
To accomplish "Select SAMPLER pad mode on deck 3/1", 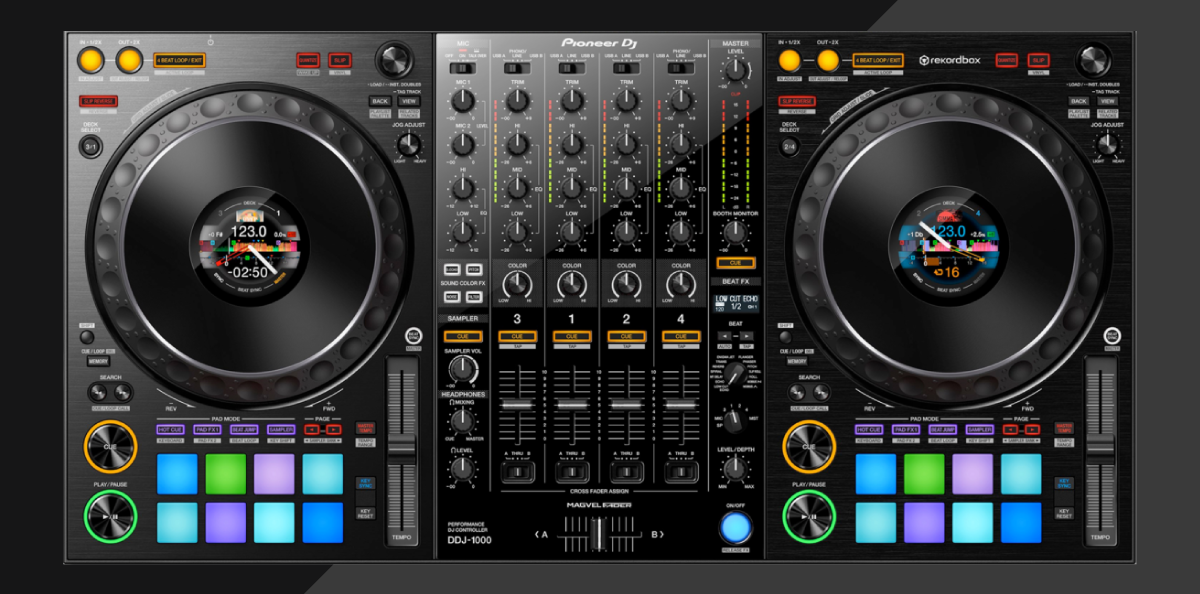I will click(281, 429).
